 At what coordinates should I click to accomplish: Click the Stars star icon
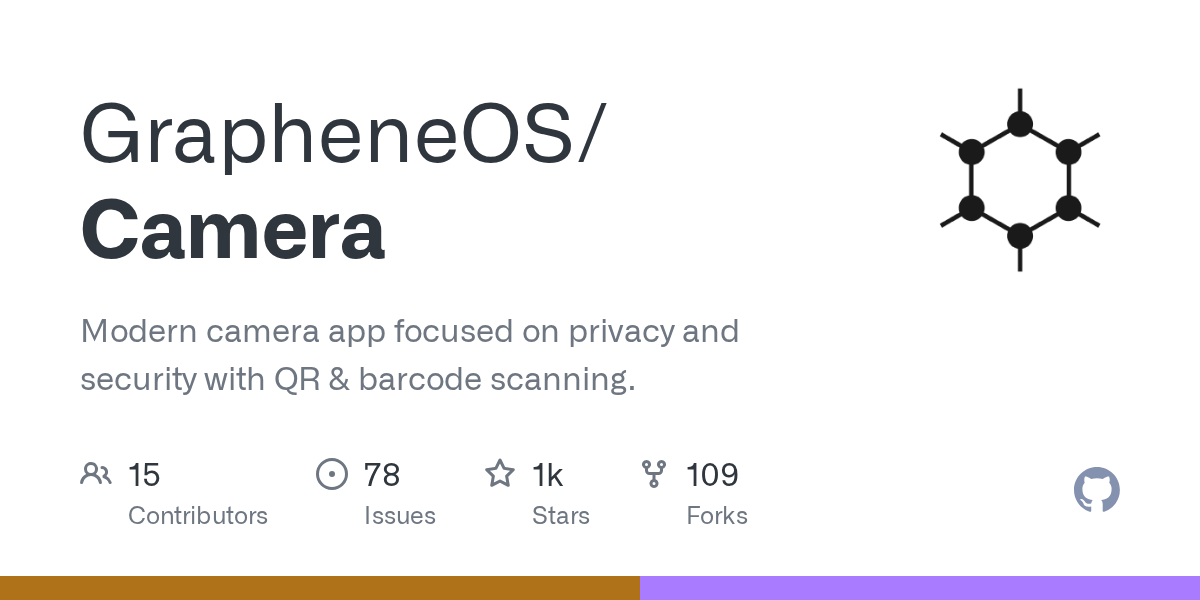(499, 474)
